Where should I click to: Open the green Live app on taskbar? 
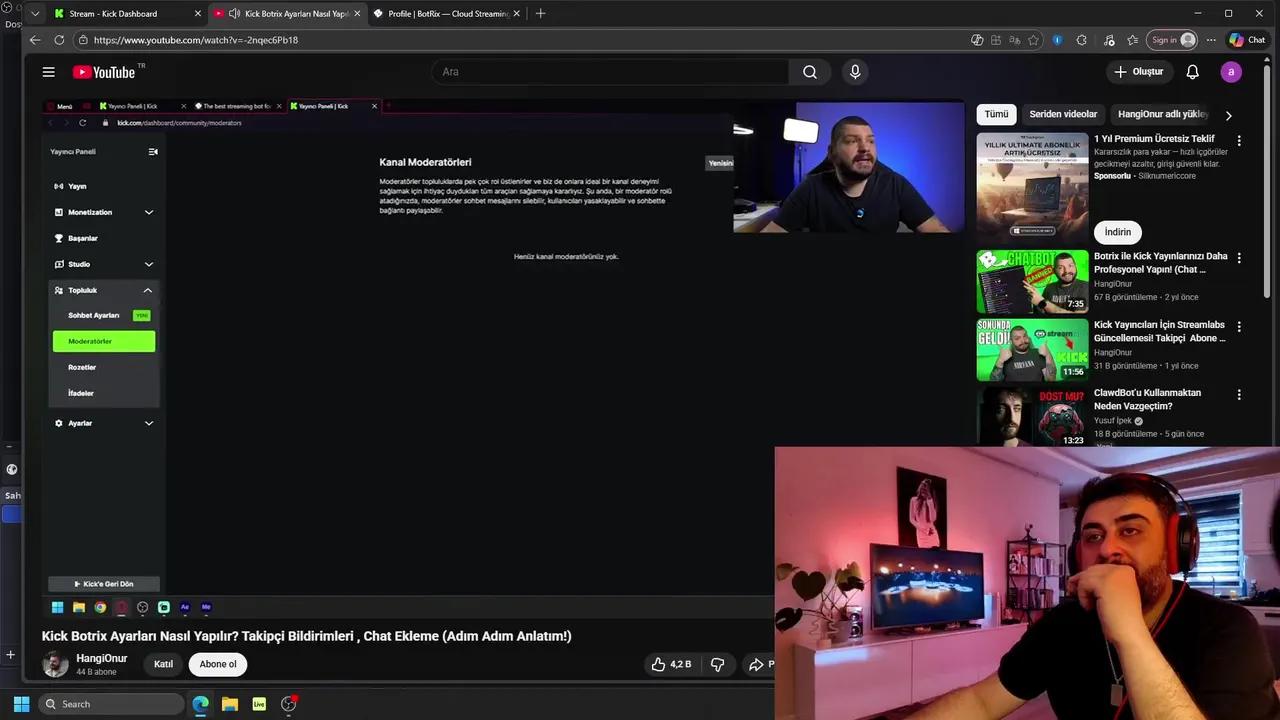coord(259,704)
